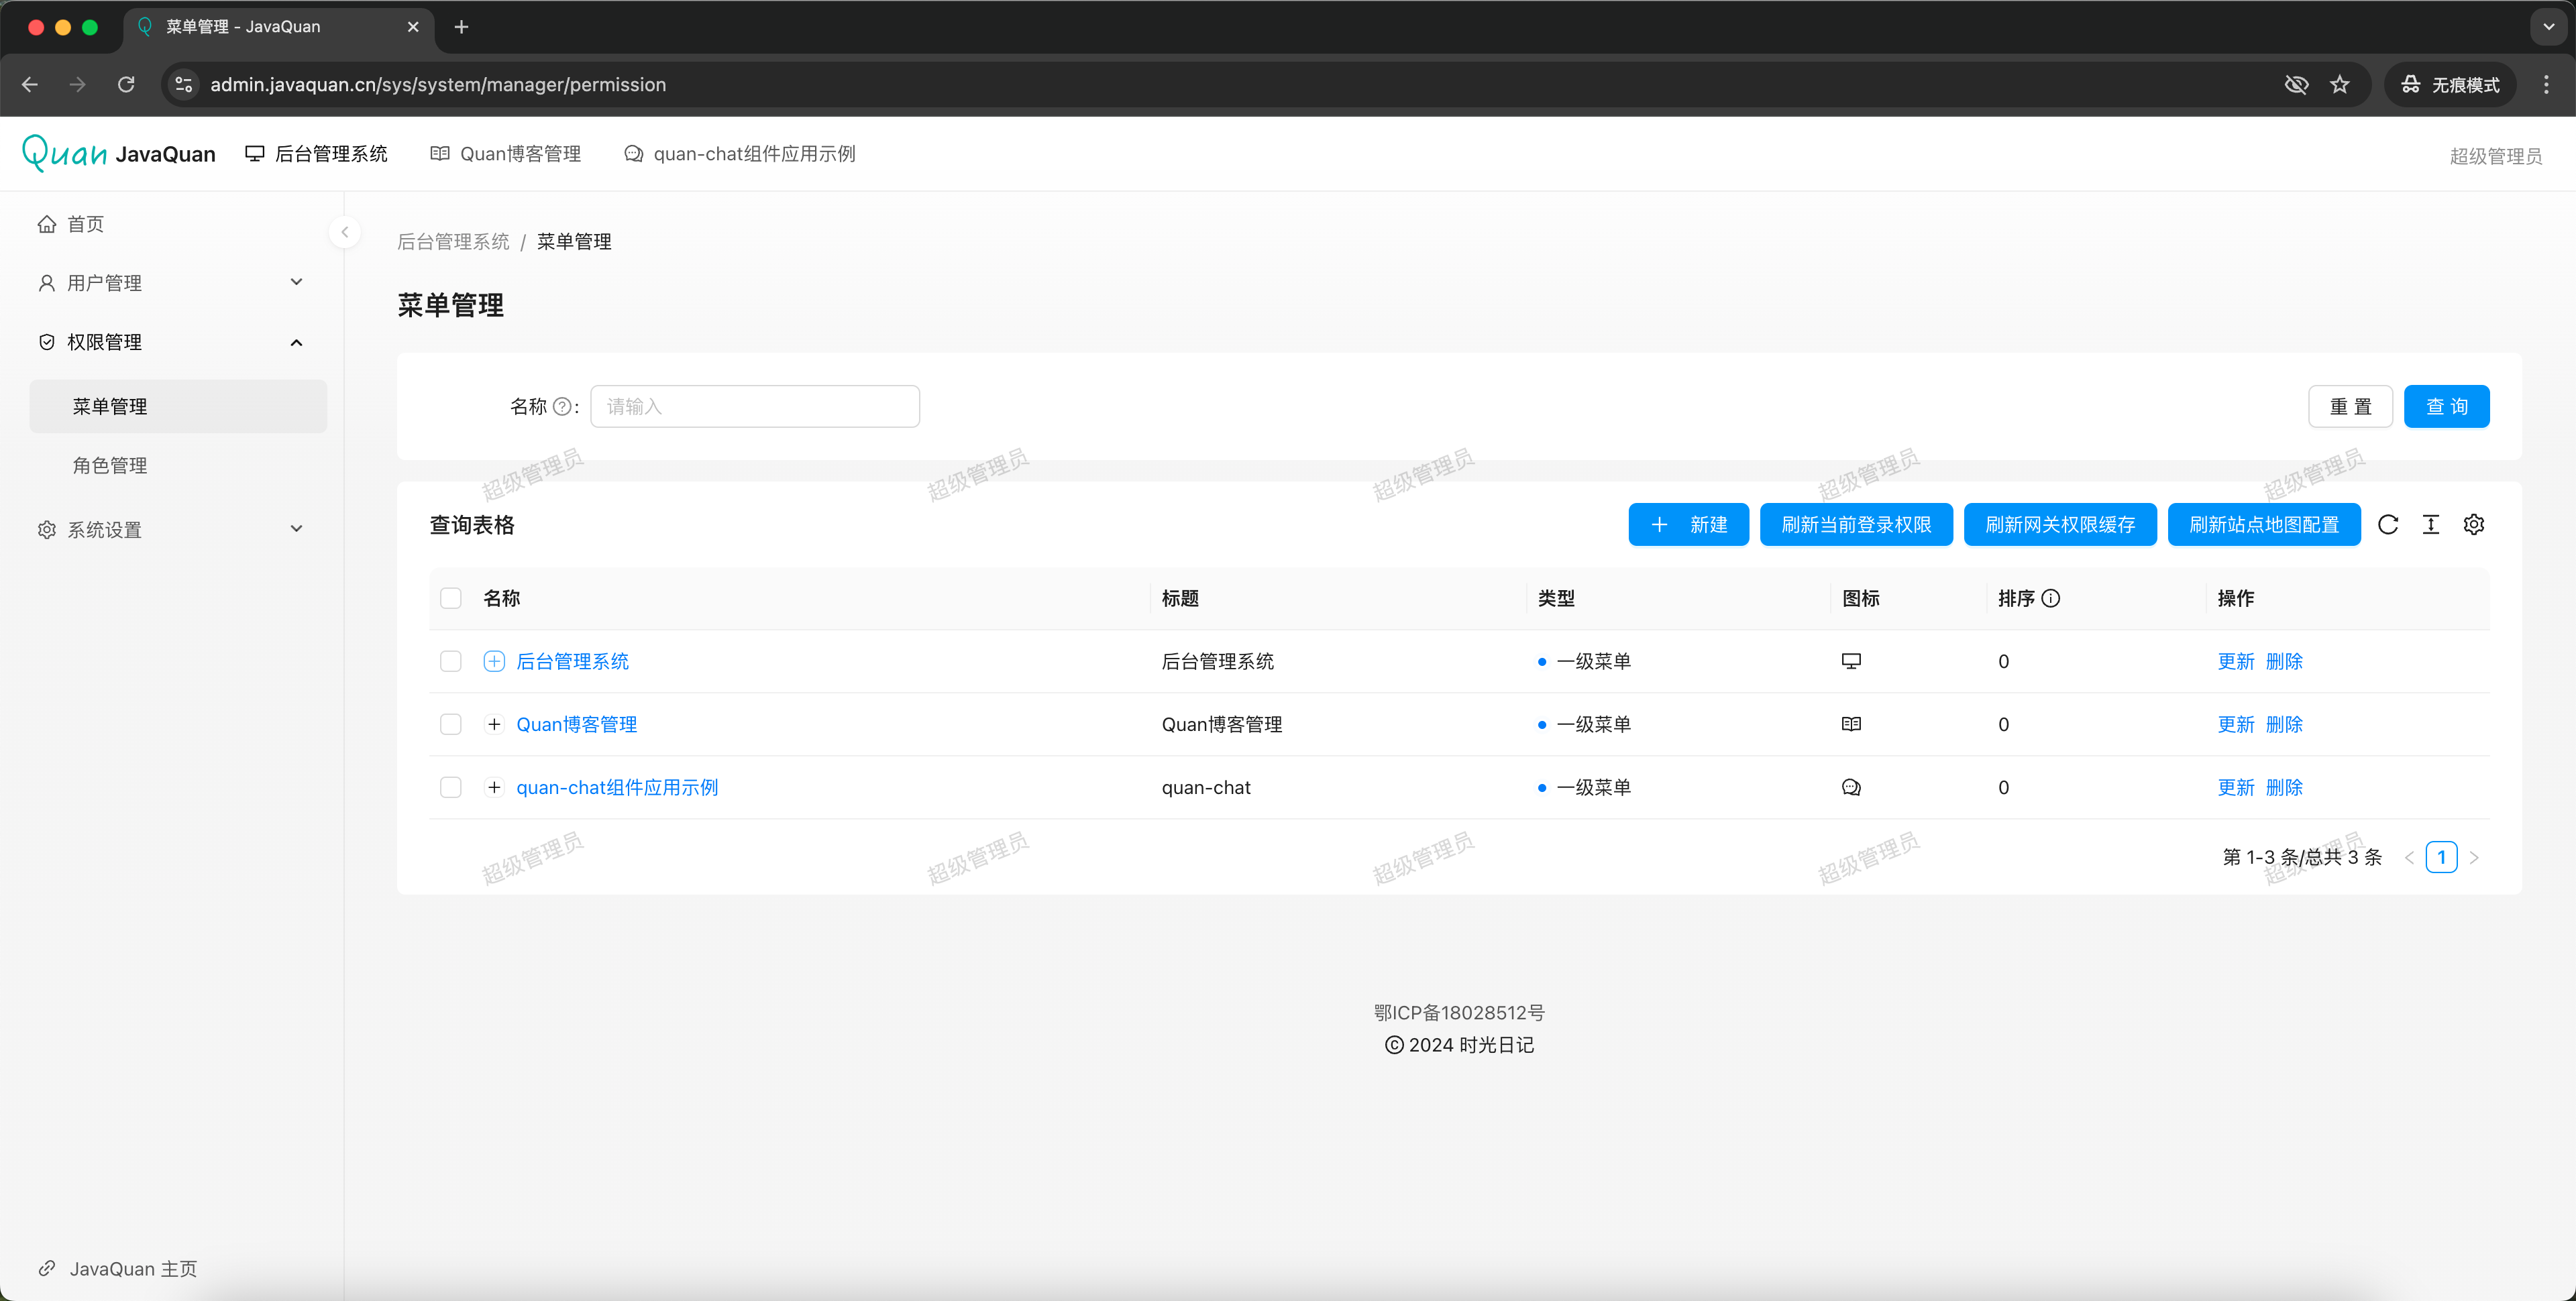The height and width of the screenshot is (1301, 2576).
Task: Open the 角色管理 menu item
Action: pyautogui.click(x=110, y=465)
